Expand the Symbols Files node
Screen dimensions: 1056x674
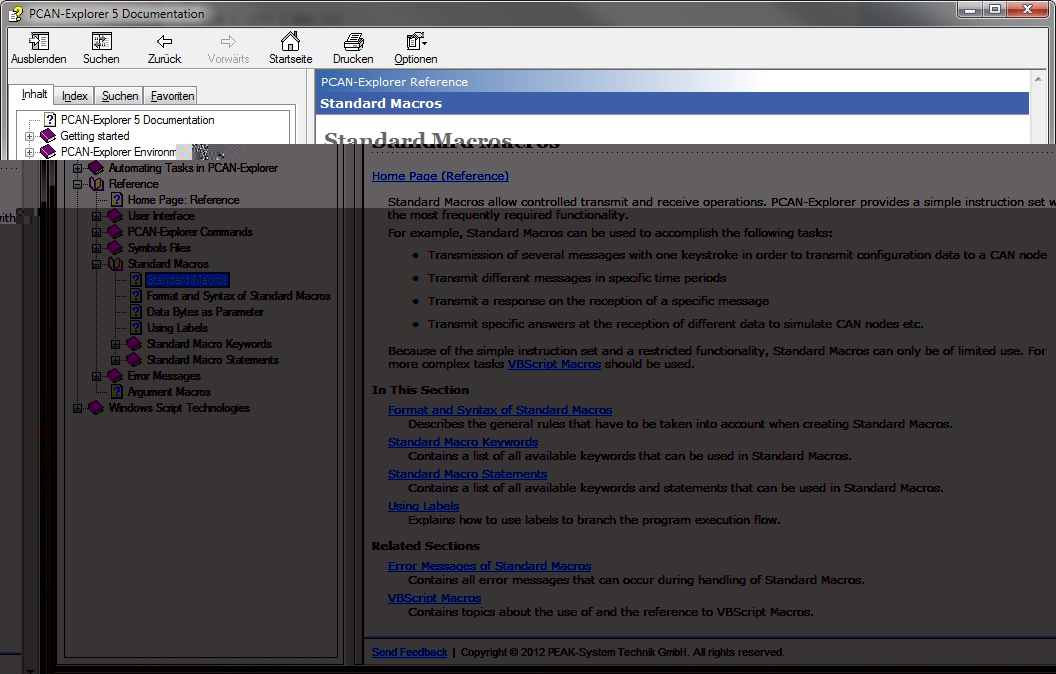[96, 248]
